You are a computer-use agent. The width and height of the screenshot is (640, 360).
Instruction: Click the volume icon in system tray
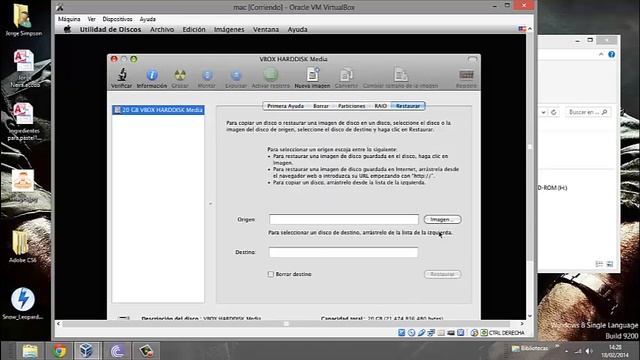589,351
